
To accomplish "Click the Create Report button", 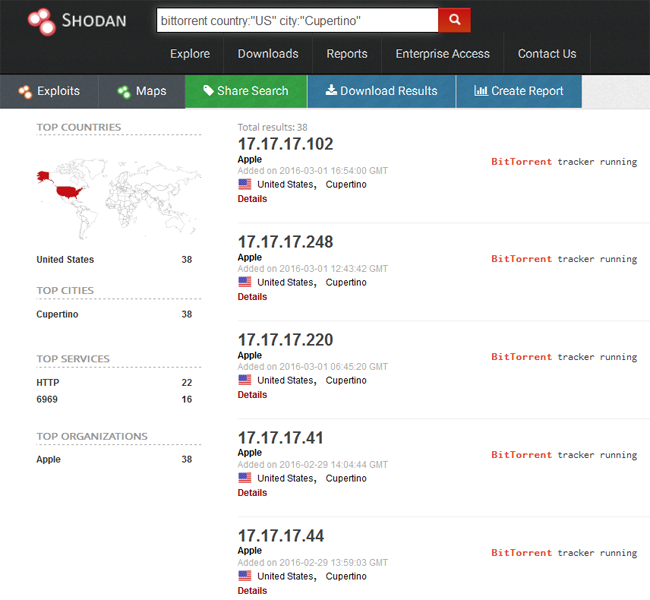I will point(519,92).
